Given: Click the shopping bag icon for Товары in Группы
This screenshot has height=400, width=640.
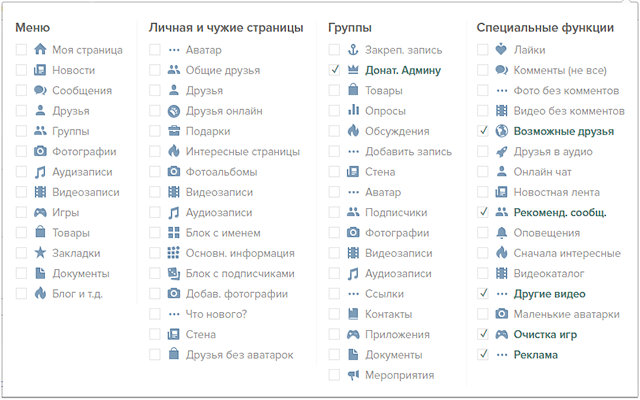Looking at the screenshot, I should coord(353,90).
